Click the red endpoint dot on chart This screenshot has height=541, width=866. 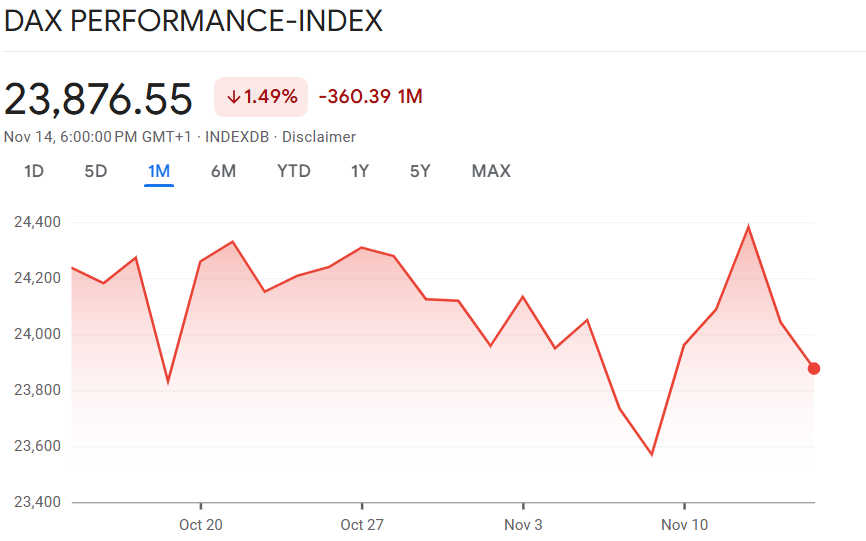click(x=814, y=368)
